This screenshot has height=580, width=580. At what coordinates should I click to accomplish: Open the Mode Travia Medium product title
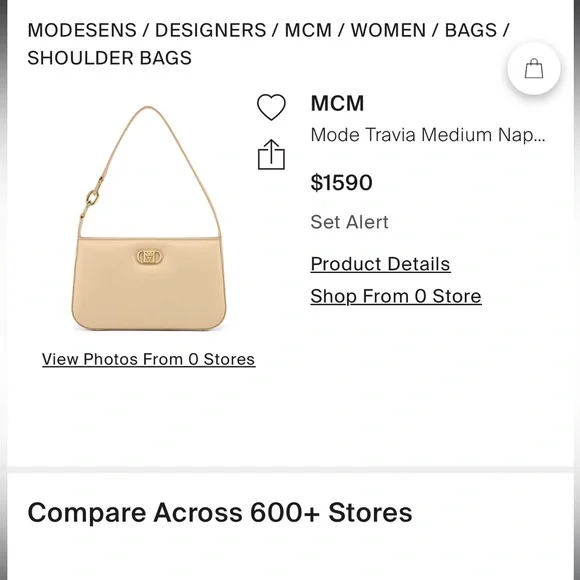(x=428, y=135)
